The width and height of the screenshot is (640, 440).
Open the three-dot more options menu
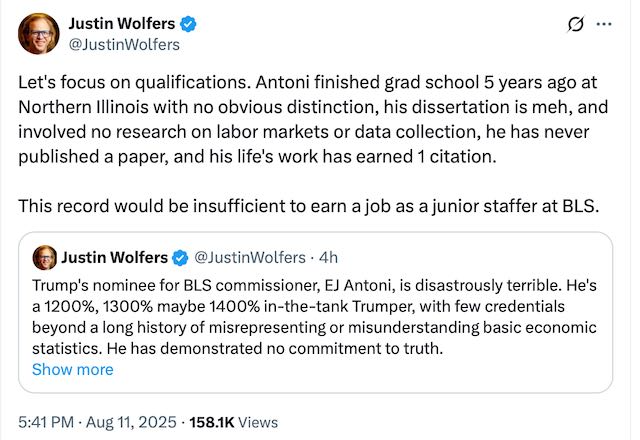pyautogui.click(x=604, y=24)
